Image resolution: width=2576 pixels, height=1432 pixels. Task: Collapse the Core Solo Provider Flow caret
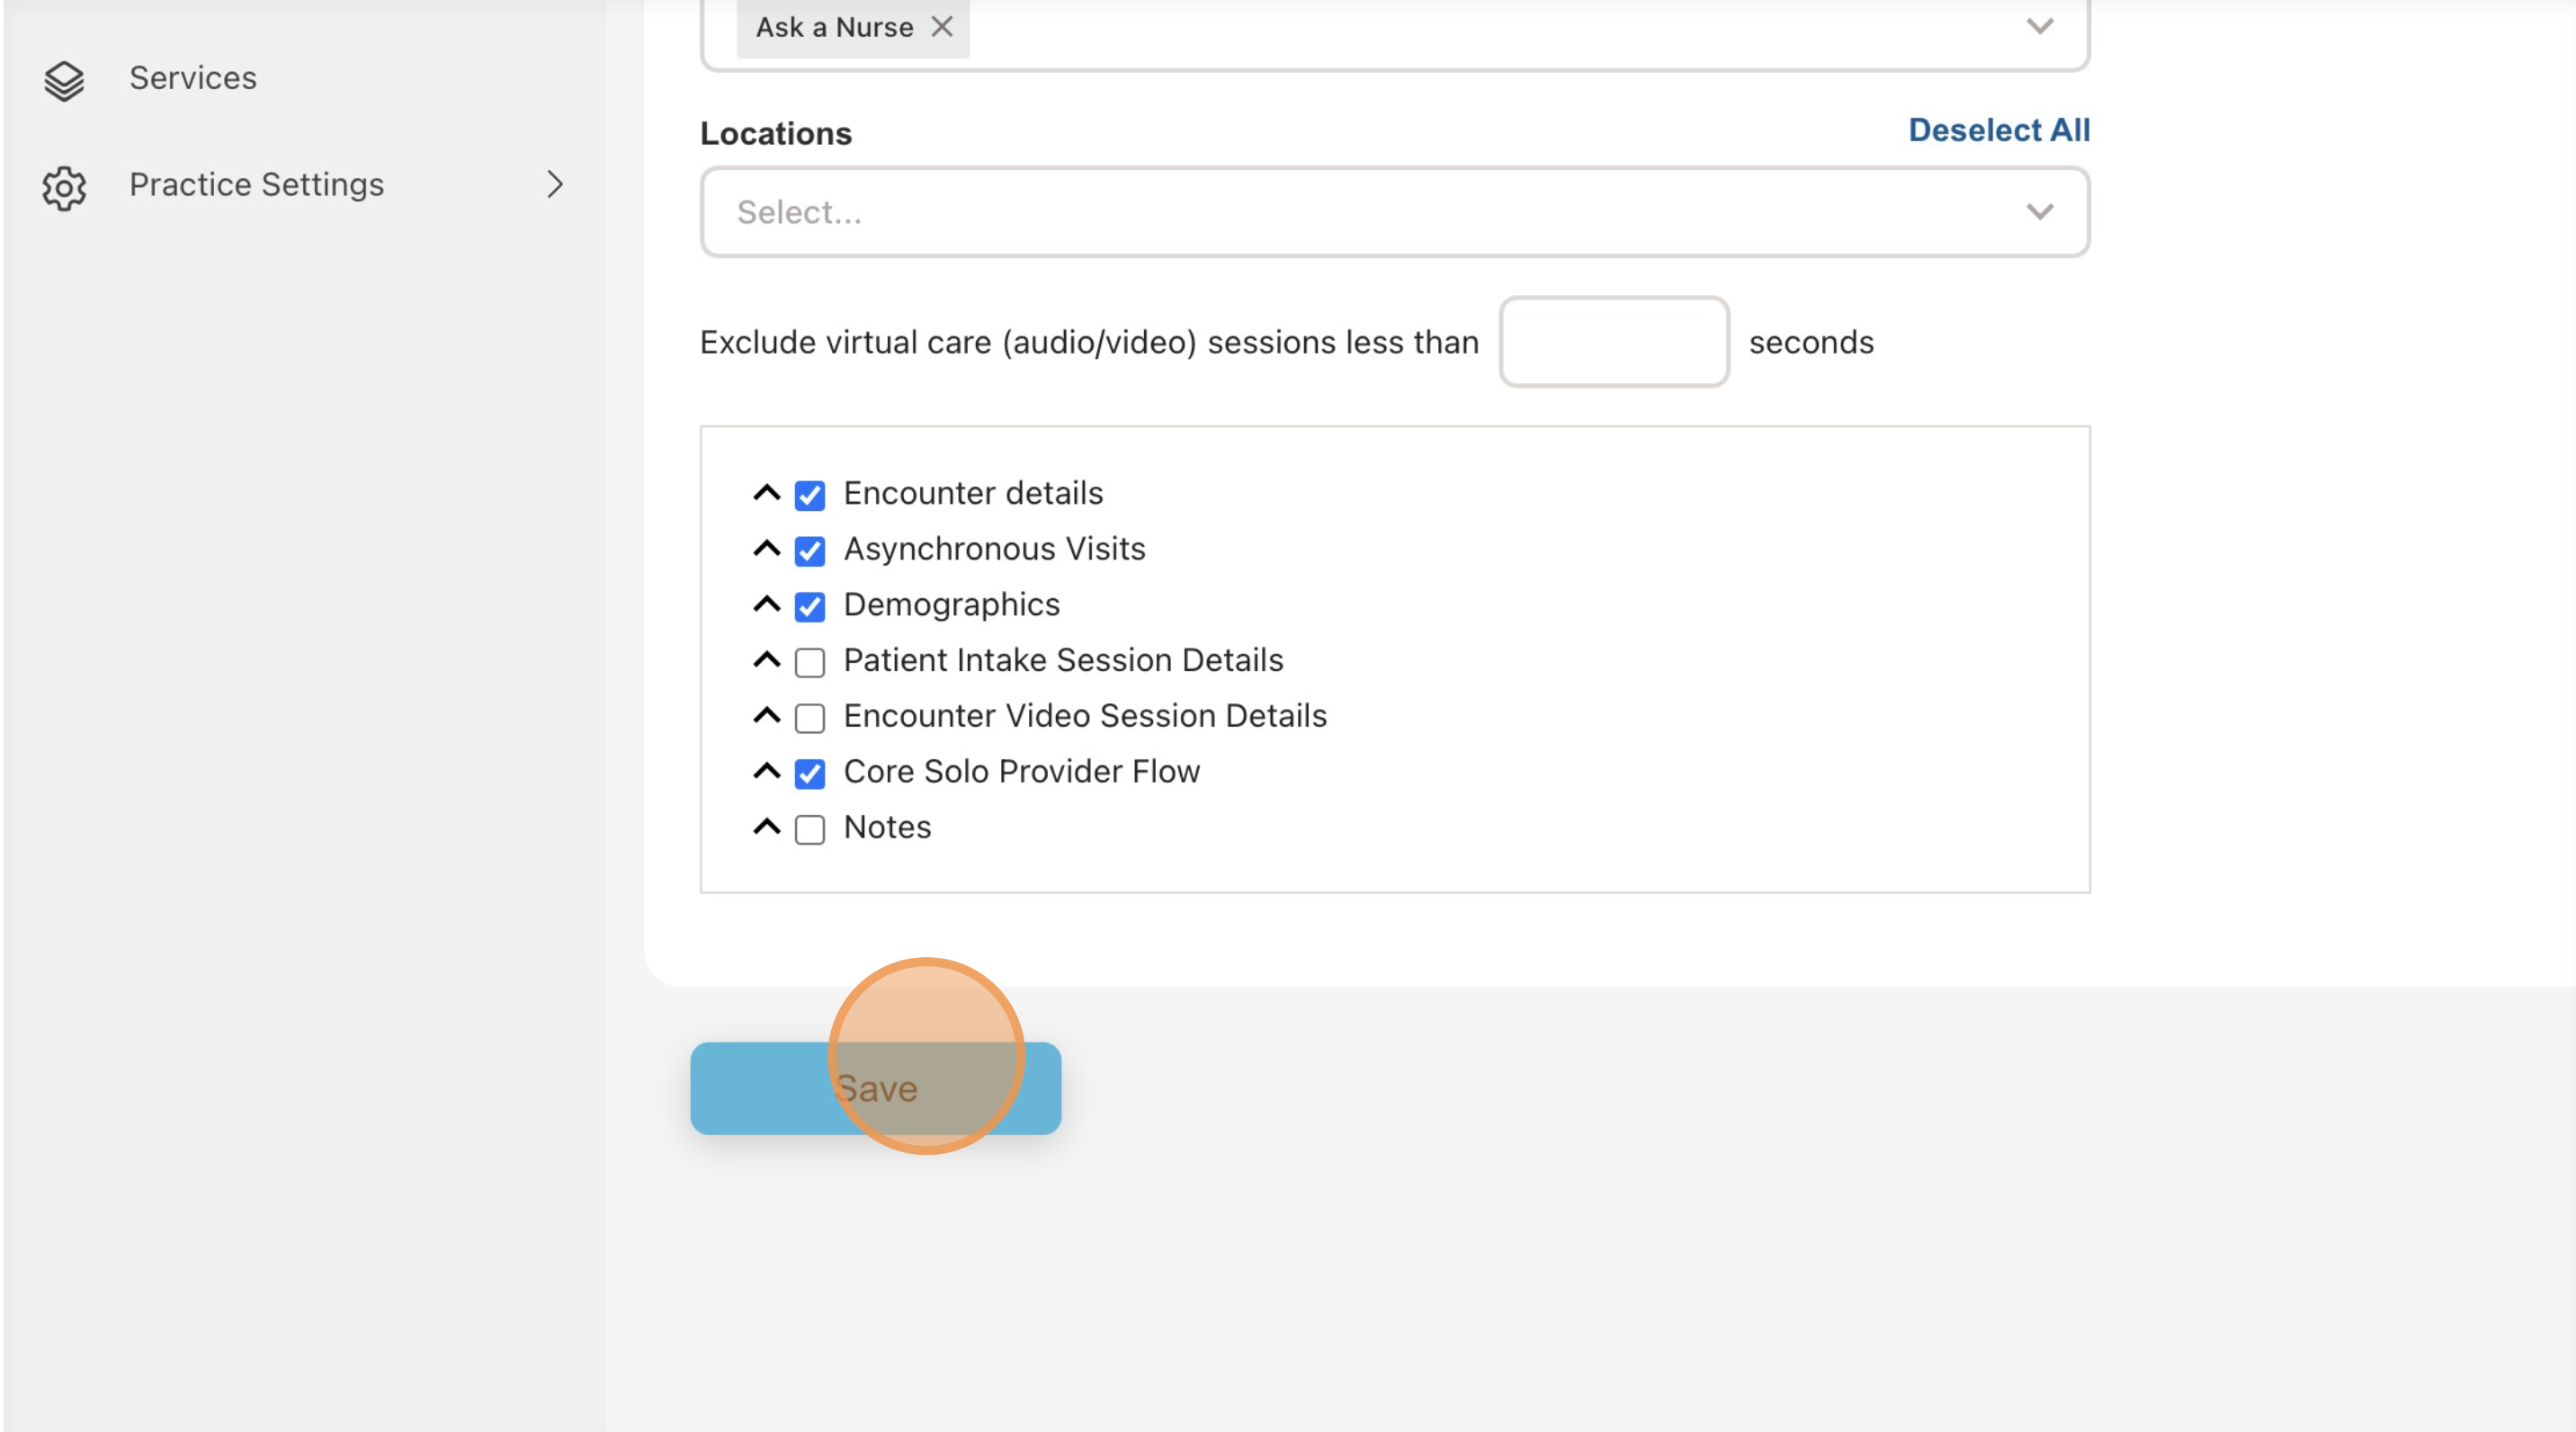(x=766, y=771)
